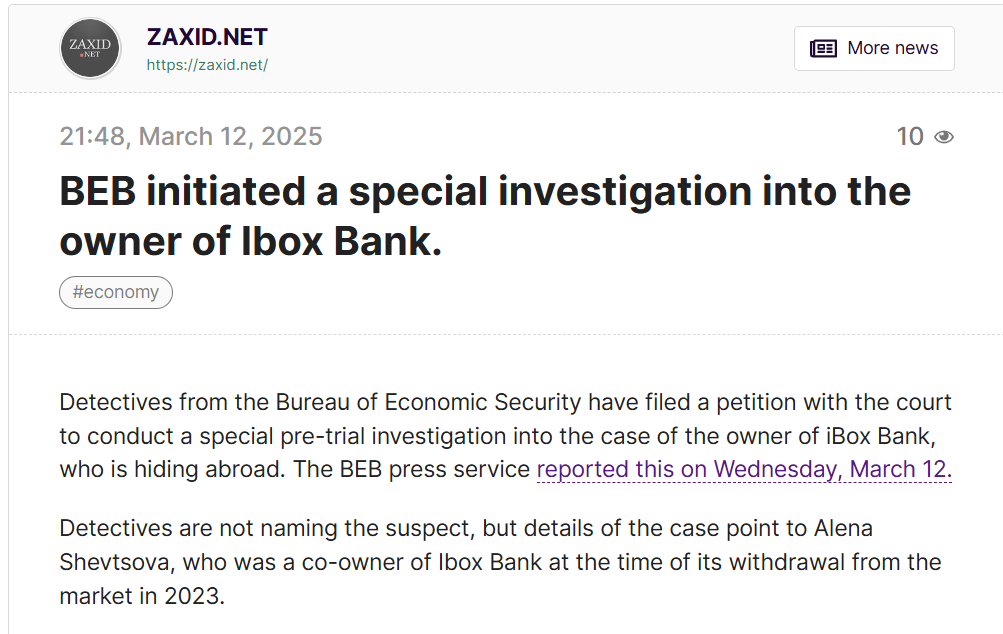Click the text market in 2023
This screenshot has width=1003, height=634.
point(142,596)
